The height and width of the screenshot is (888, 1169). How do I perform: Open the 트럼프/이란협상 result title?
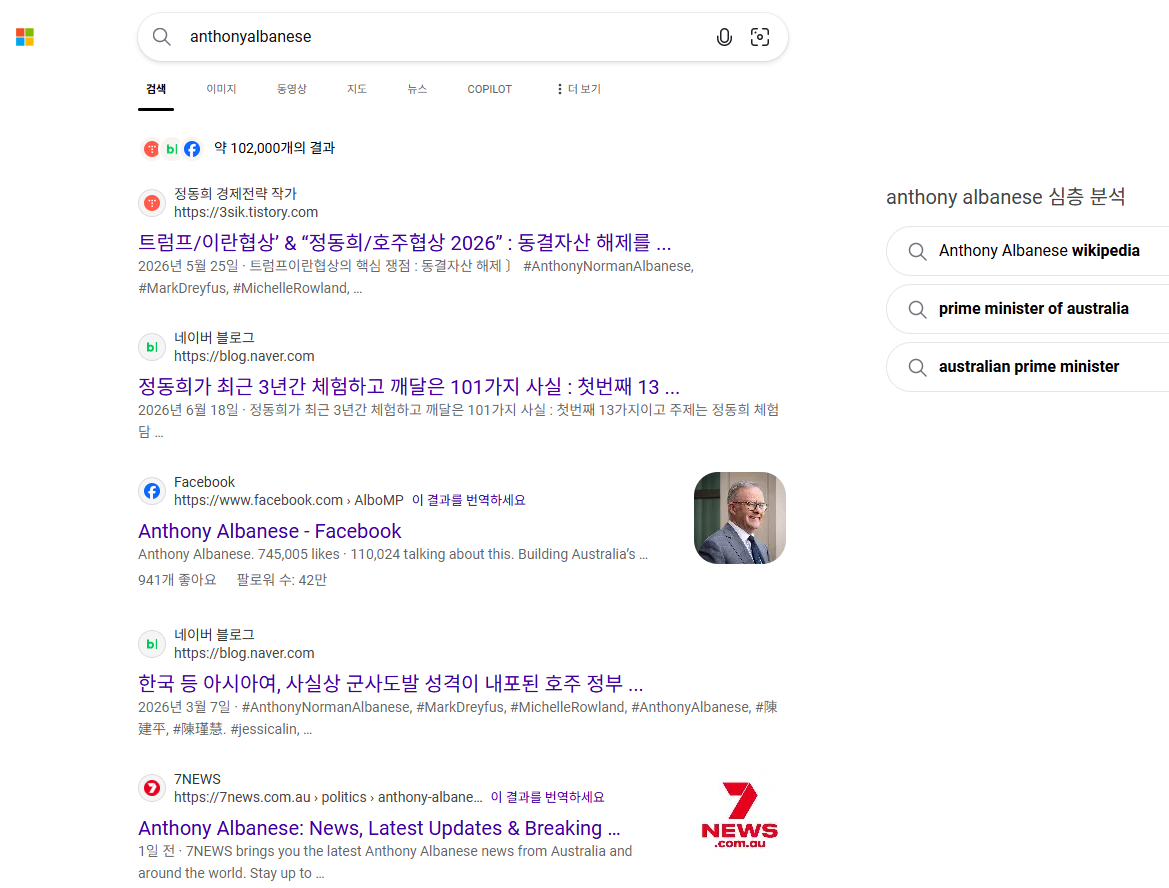404,242
